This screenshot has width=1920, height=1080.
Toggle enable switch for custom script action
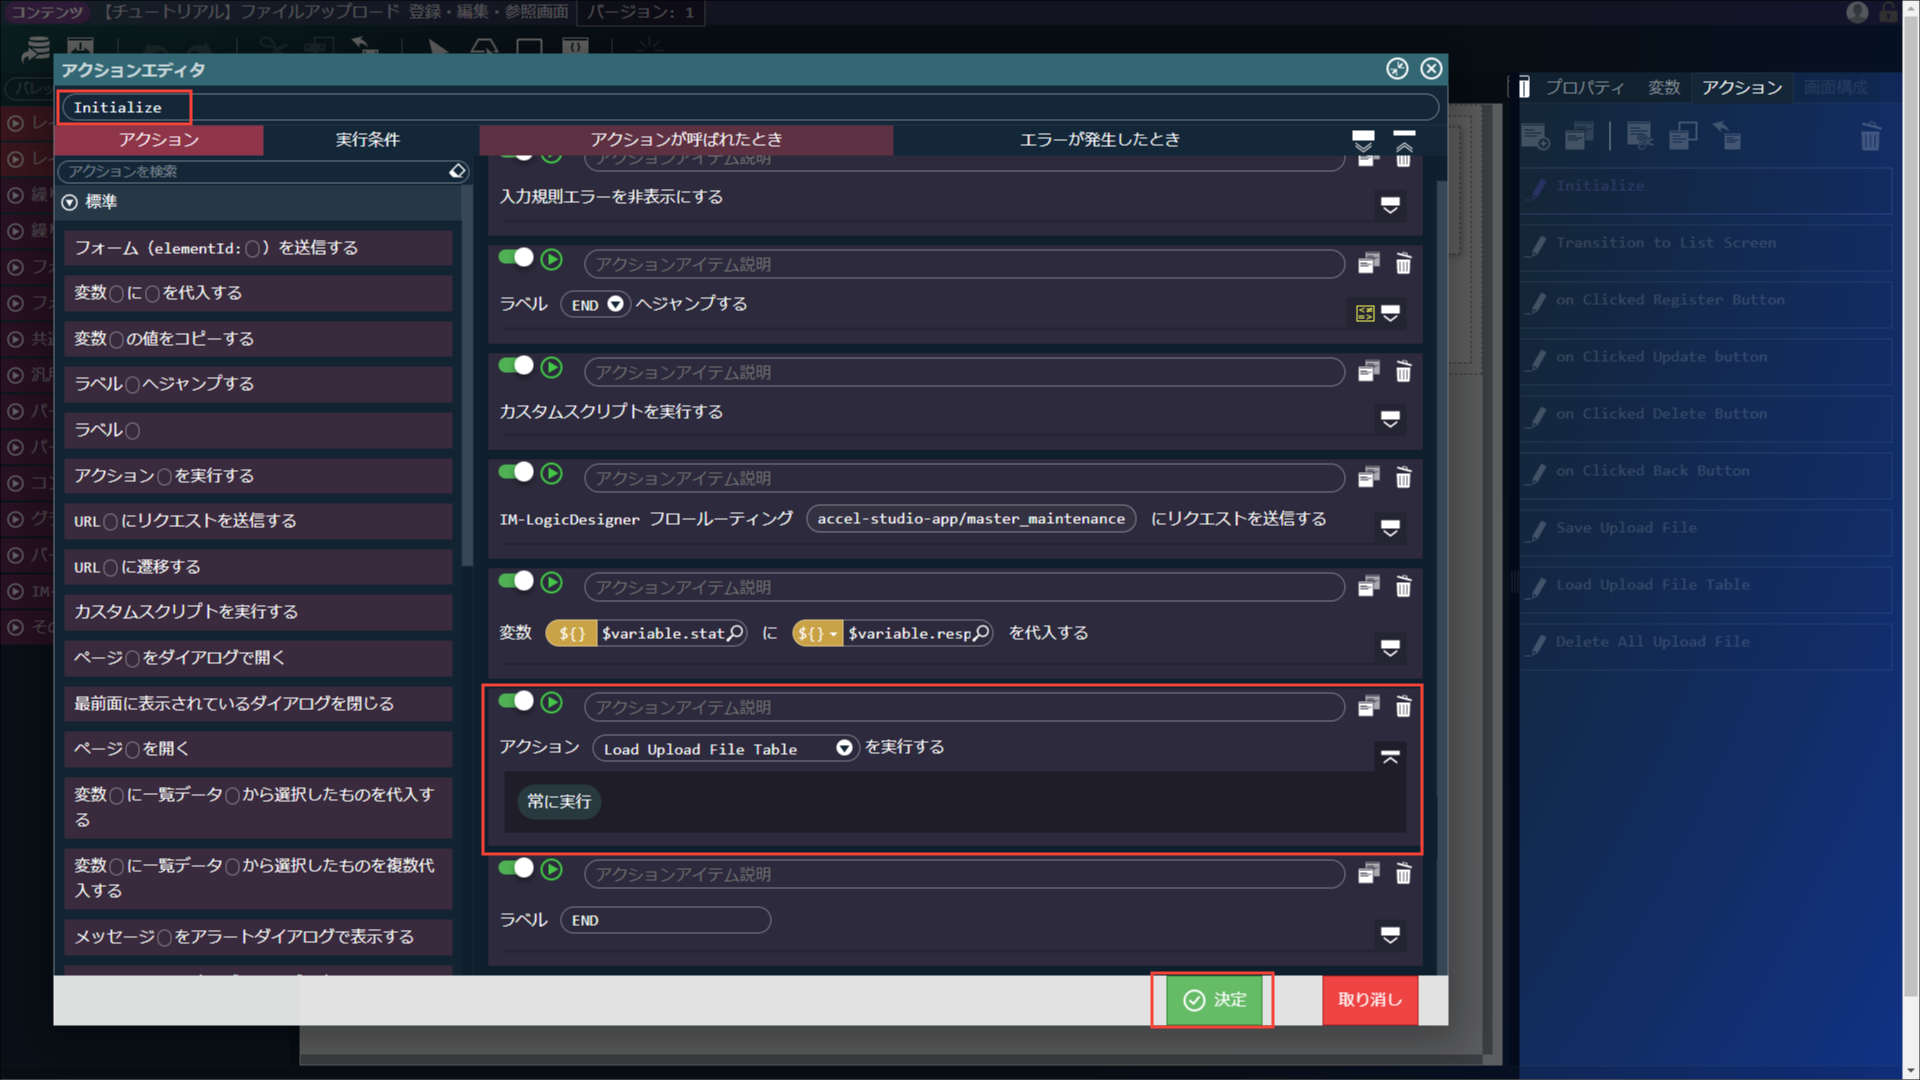(x=517, y=366)
